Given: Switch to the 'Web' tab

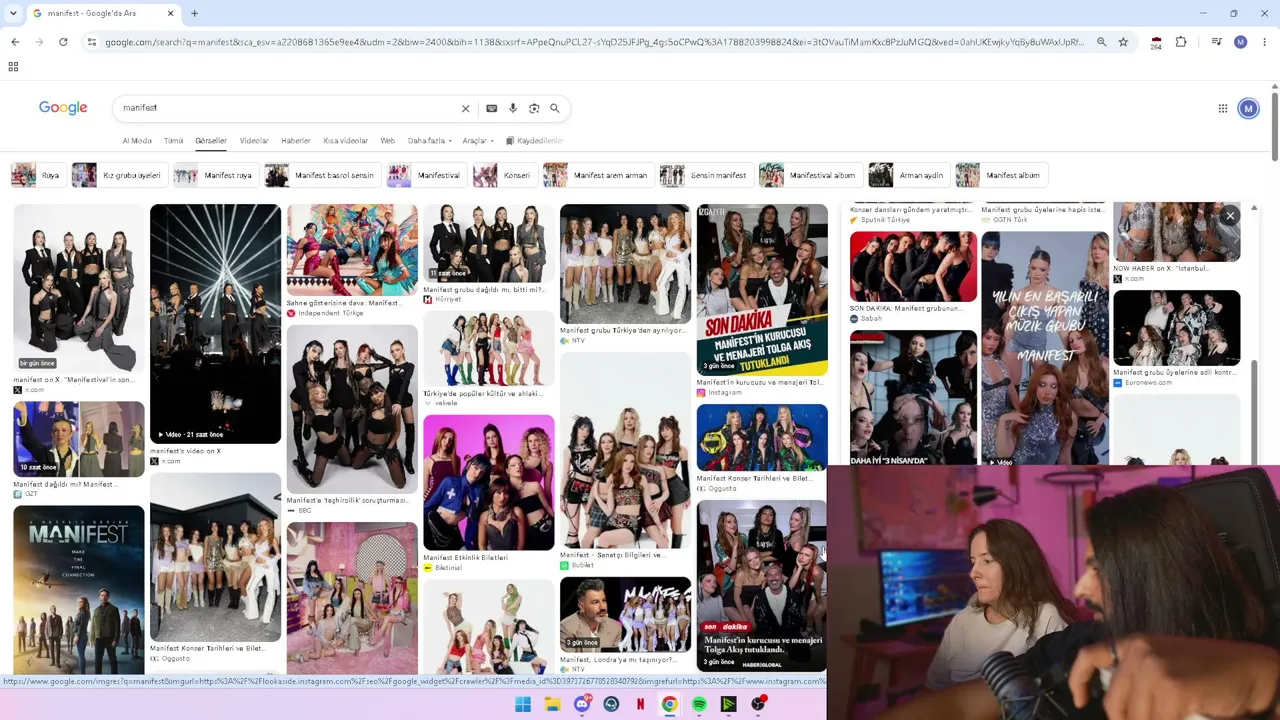Looking at the screenshot, I should click(388, 141).
